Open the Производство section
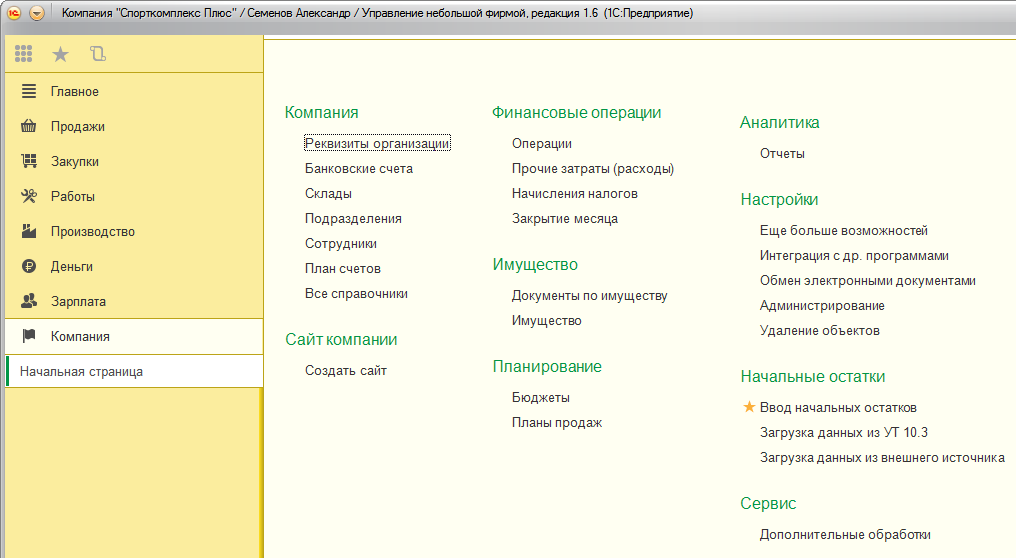The height and width of the screenshot is (558, 1016). pos(93,231)
